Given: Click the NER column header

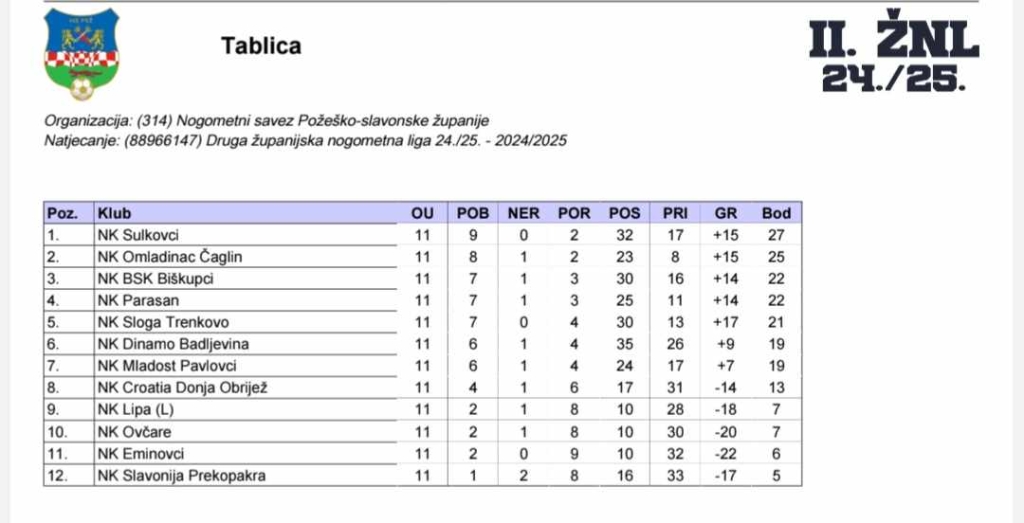Looking at the screenshot, I should pyautogui.click(x=523, y=213).
